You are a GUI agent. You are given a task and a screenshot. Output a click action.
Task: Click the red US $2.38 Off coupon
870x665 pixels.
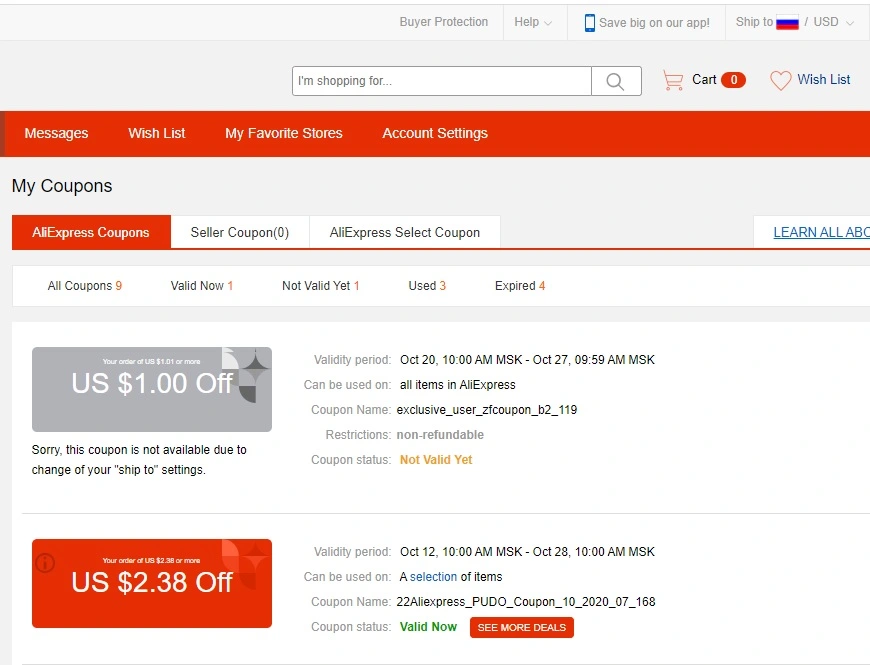pos(152,583)
